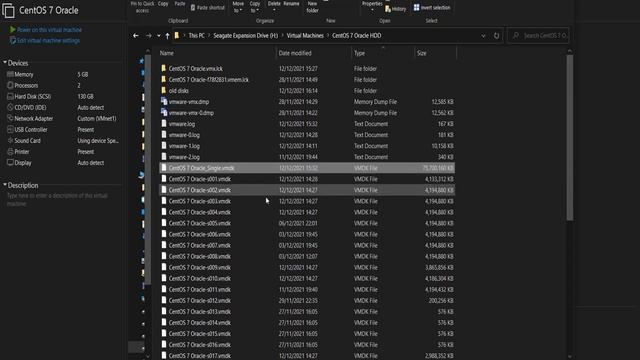The width and height of the screenshot is (640, 360).
Task: Click the file list vertical scrollbar
Action: click(x=569, y=138)
